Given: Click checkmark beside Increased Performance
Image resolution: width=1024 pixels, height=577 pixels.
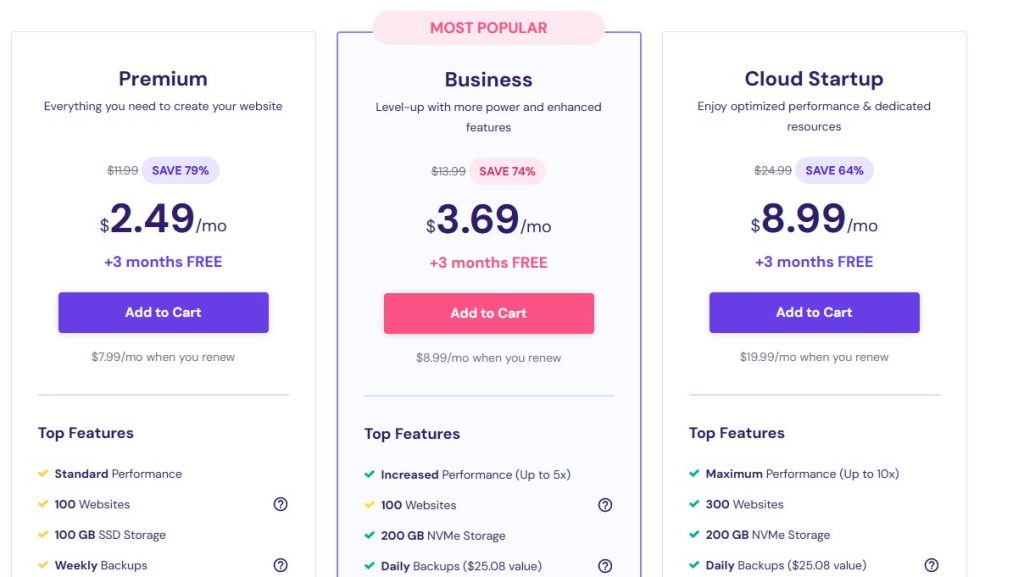Looking at the screenshot, I should coord(370,475).
